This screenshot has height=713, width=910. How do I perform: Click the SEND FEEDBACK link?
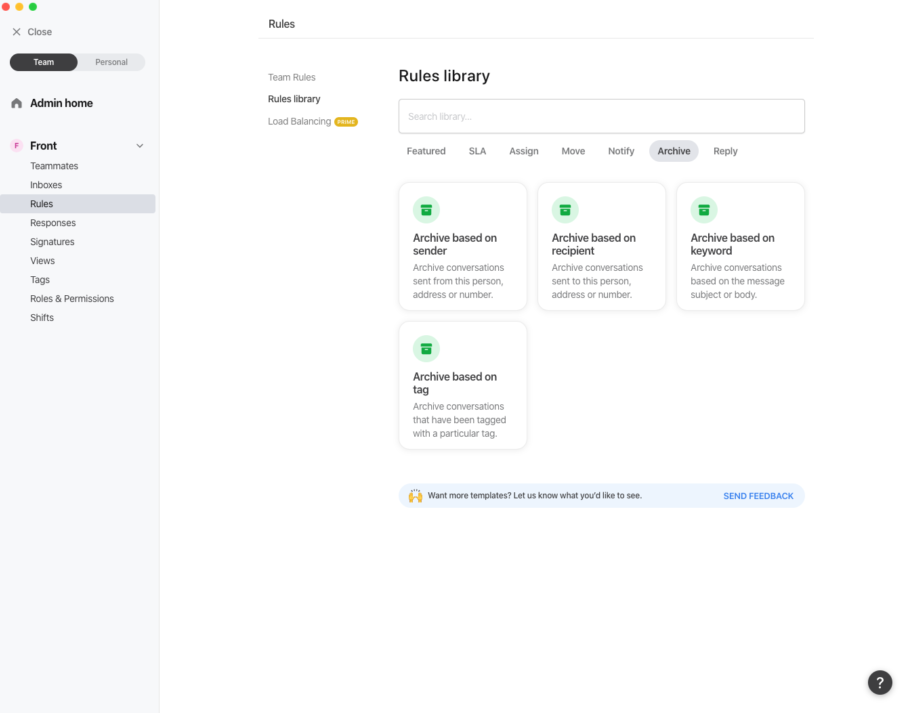tap(758, 496)
